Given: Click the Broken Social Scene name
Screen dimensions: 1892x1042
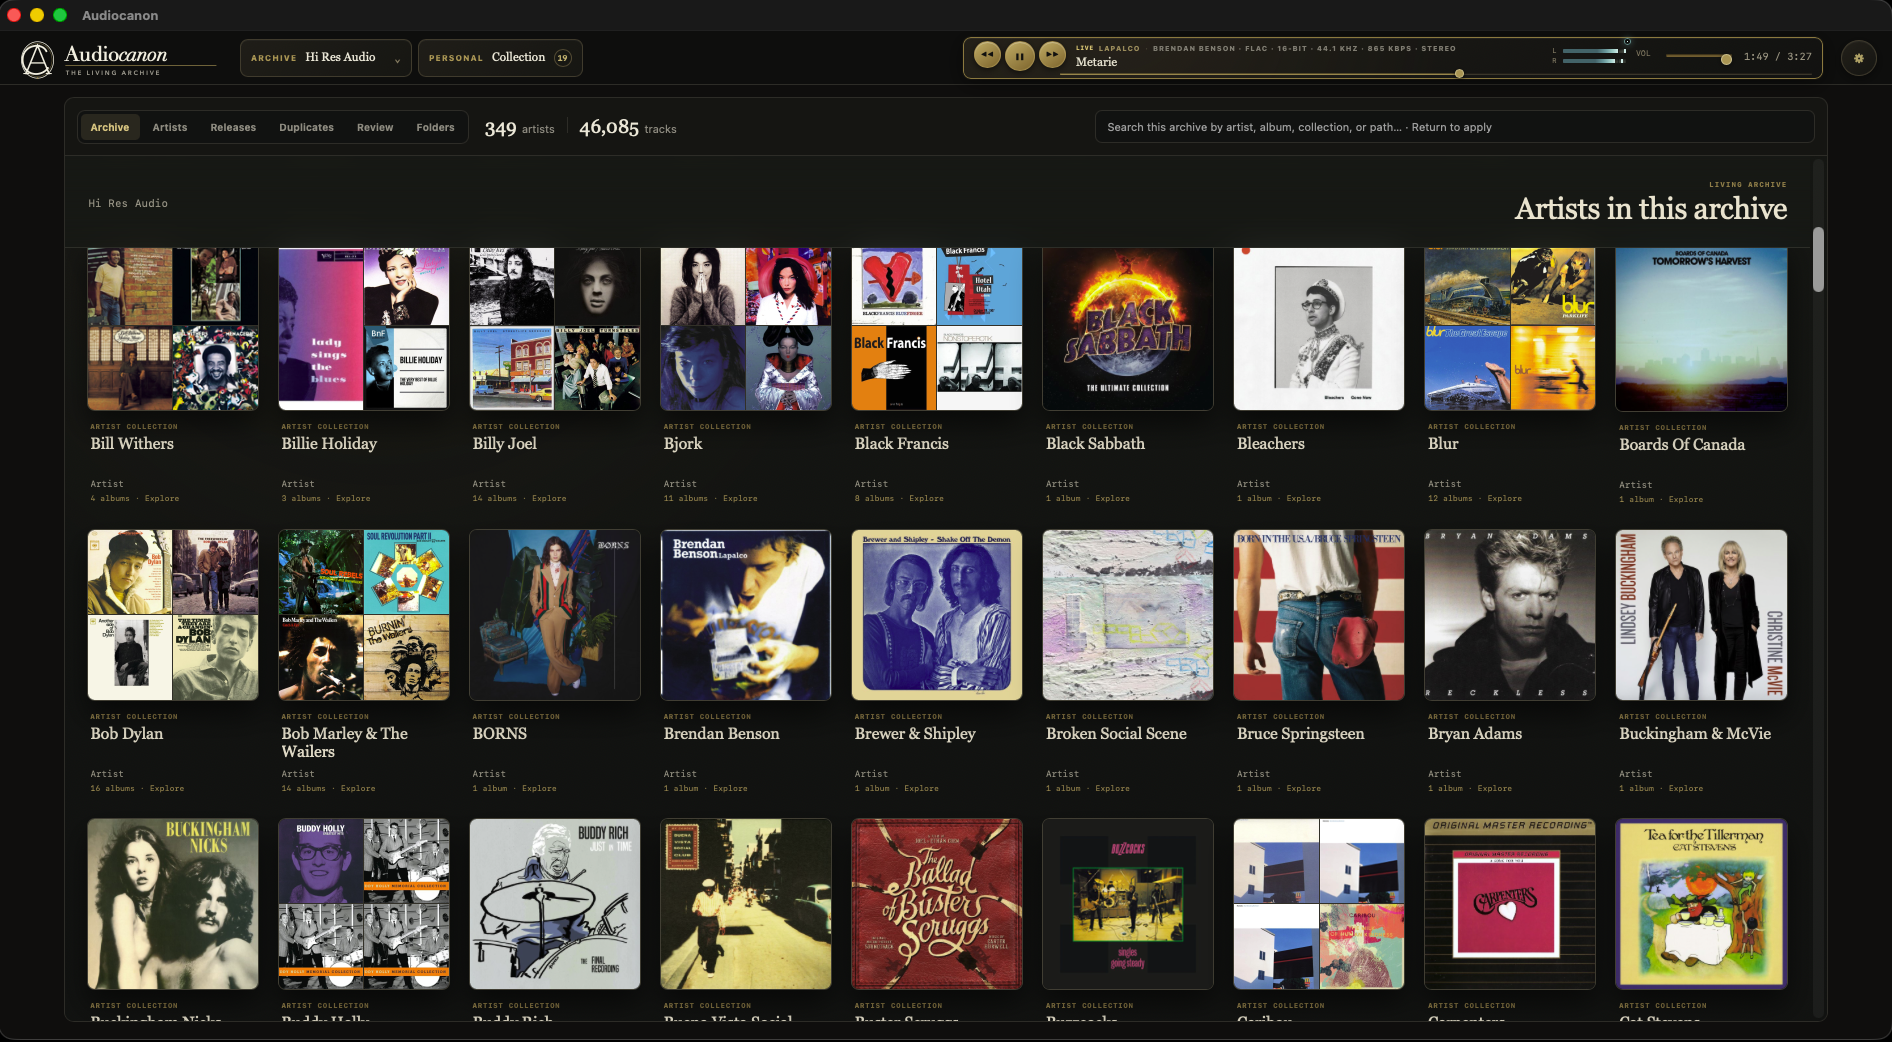Looking at the screenshot, I should 1116,734.
